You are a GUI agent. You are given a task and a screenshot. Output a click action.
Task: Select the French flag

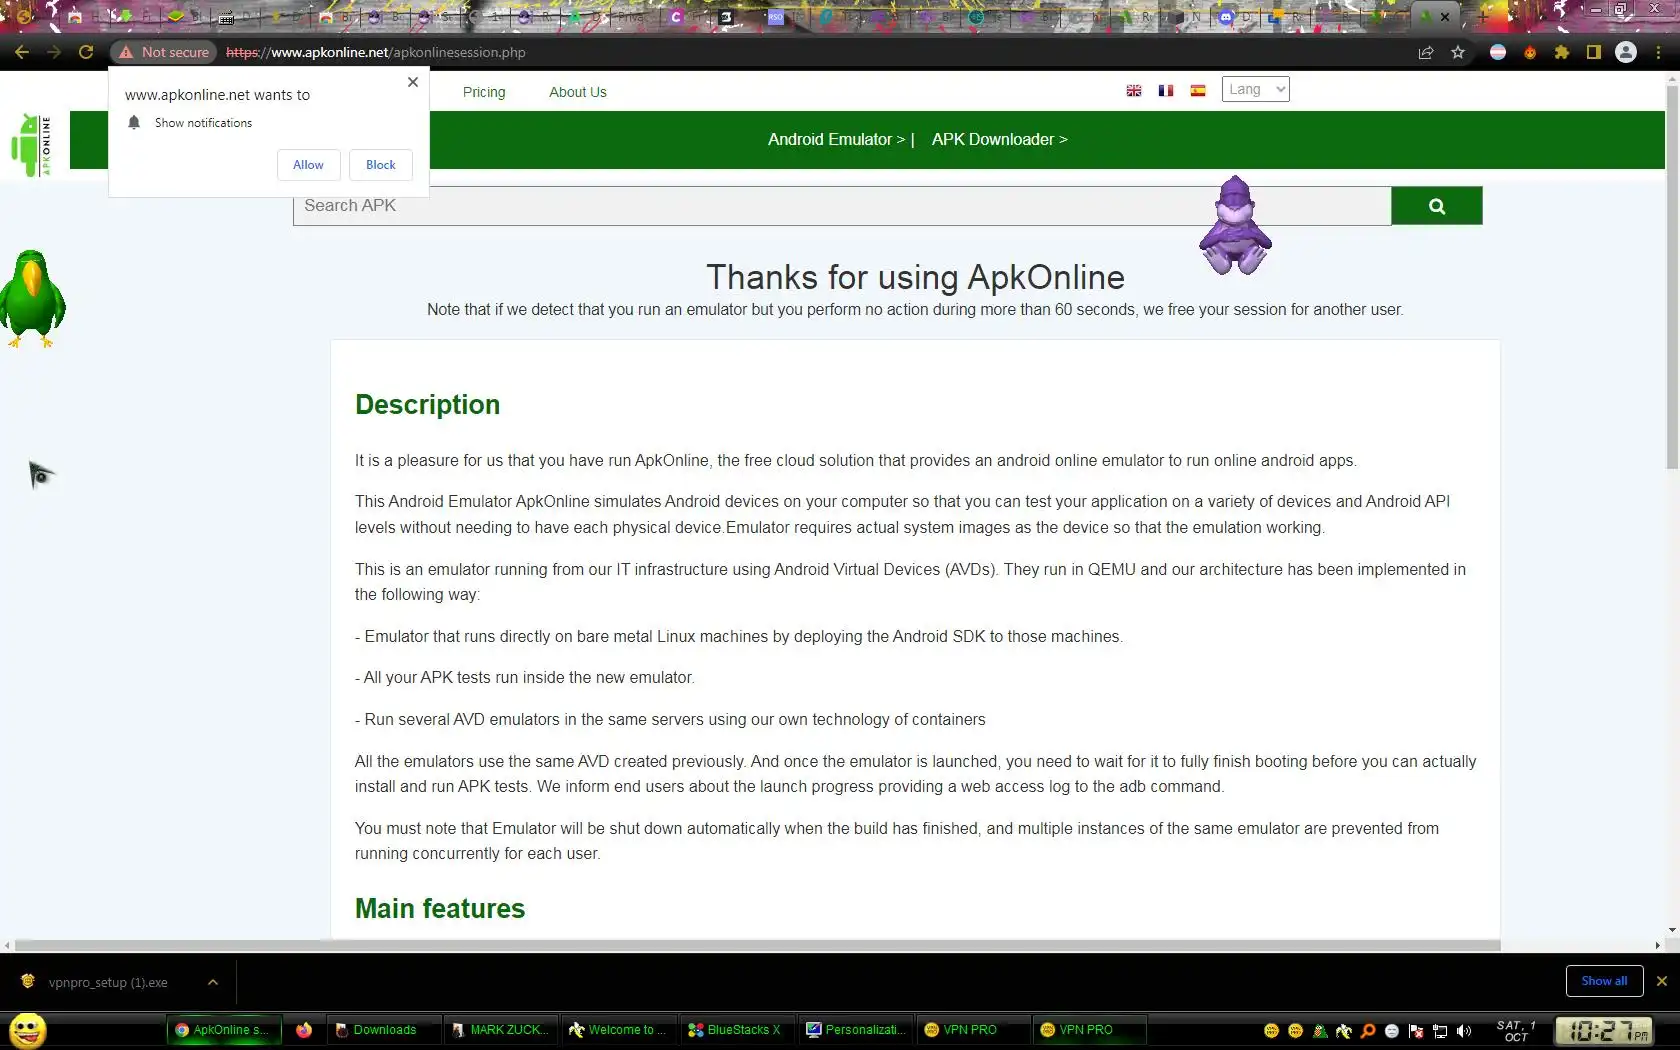pos(1166,91)
